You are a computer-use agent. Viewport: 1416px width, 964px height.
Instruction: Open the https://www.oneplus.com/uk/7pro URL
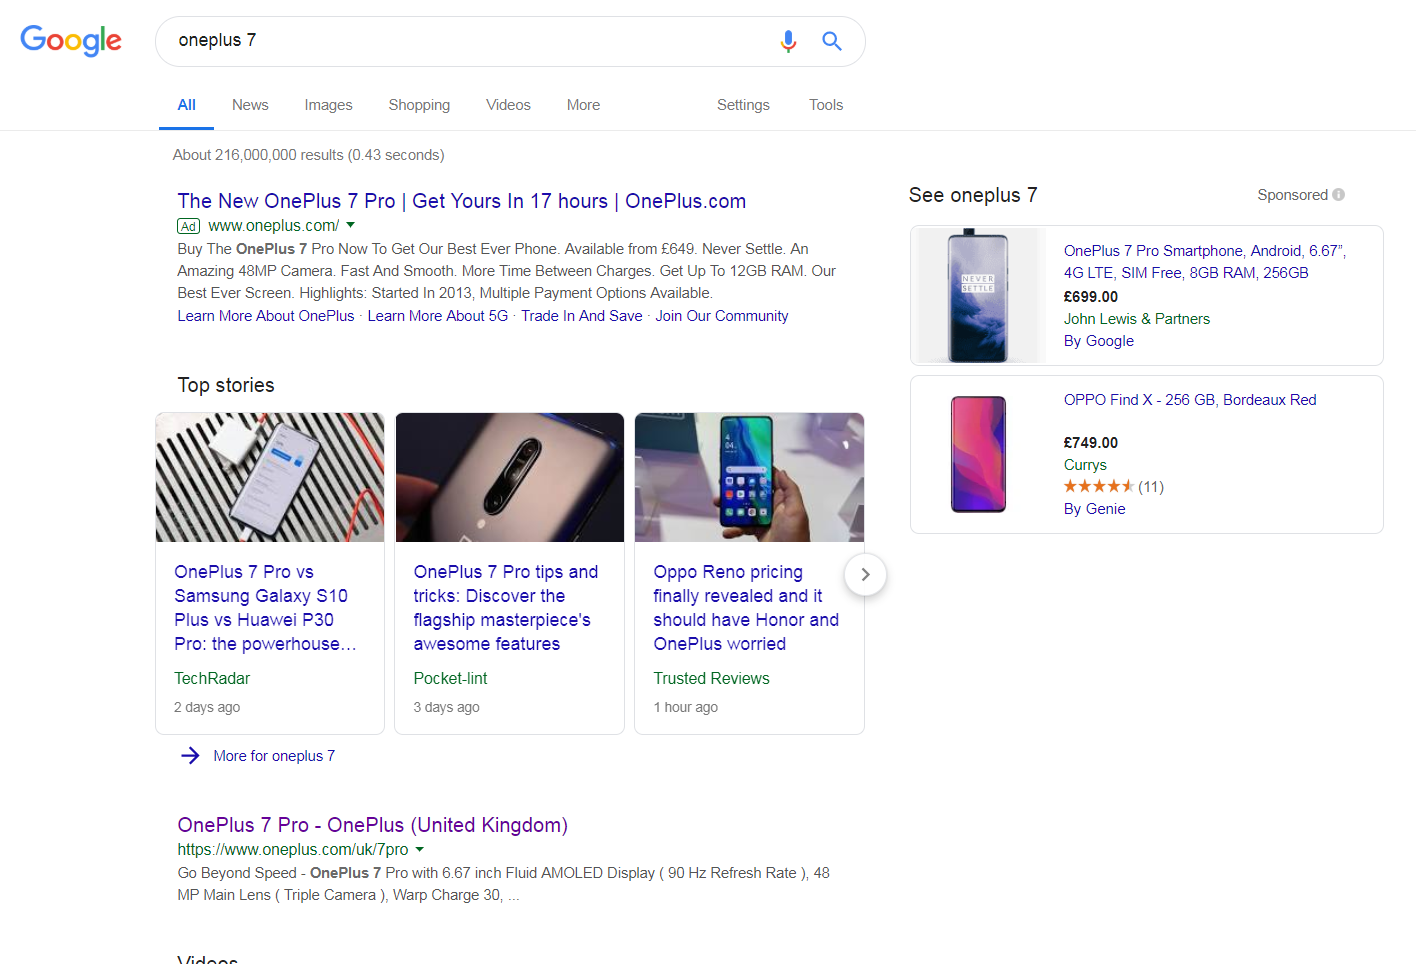[293, 850]
